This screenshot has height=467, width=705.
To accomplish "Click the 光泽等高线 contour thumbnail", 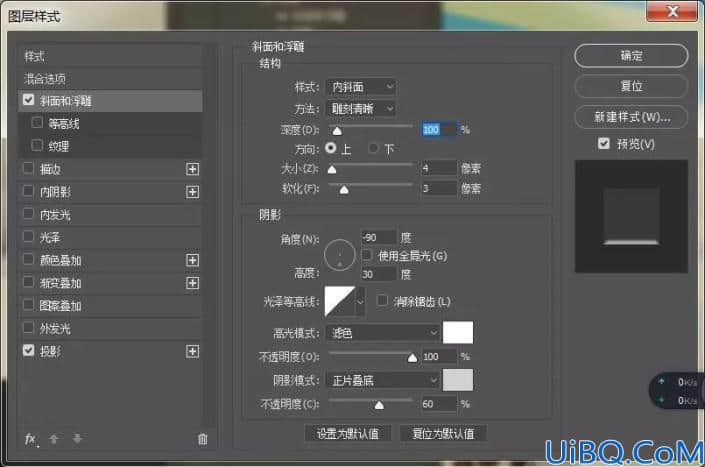I will 340,302.
